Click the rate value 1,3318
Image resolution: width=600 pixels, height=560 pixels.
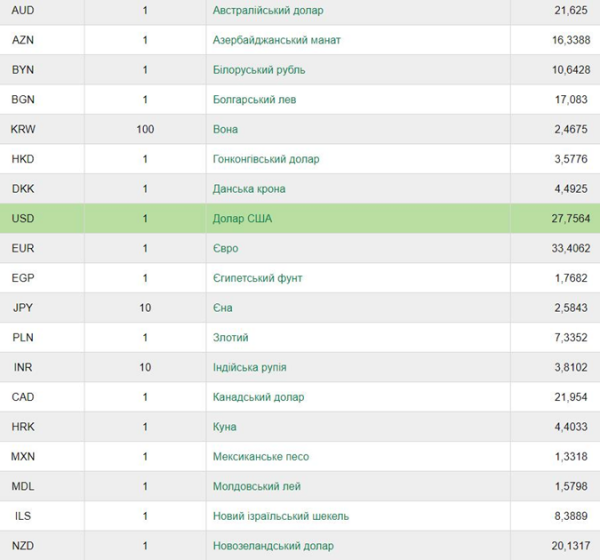point(571,457)
